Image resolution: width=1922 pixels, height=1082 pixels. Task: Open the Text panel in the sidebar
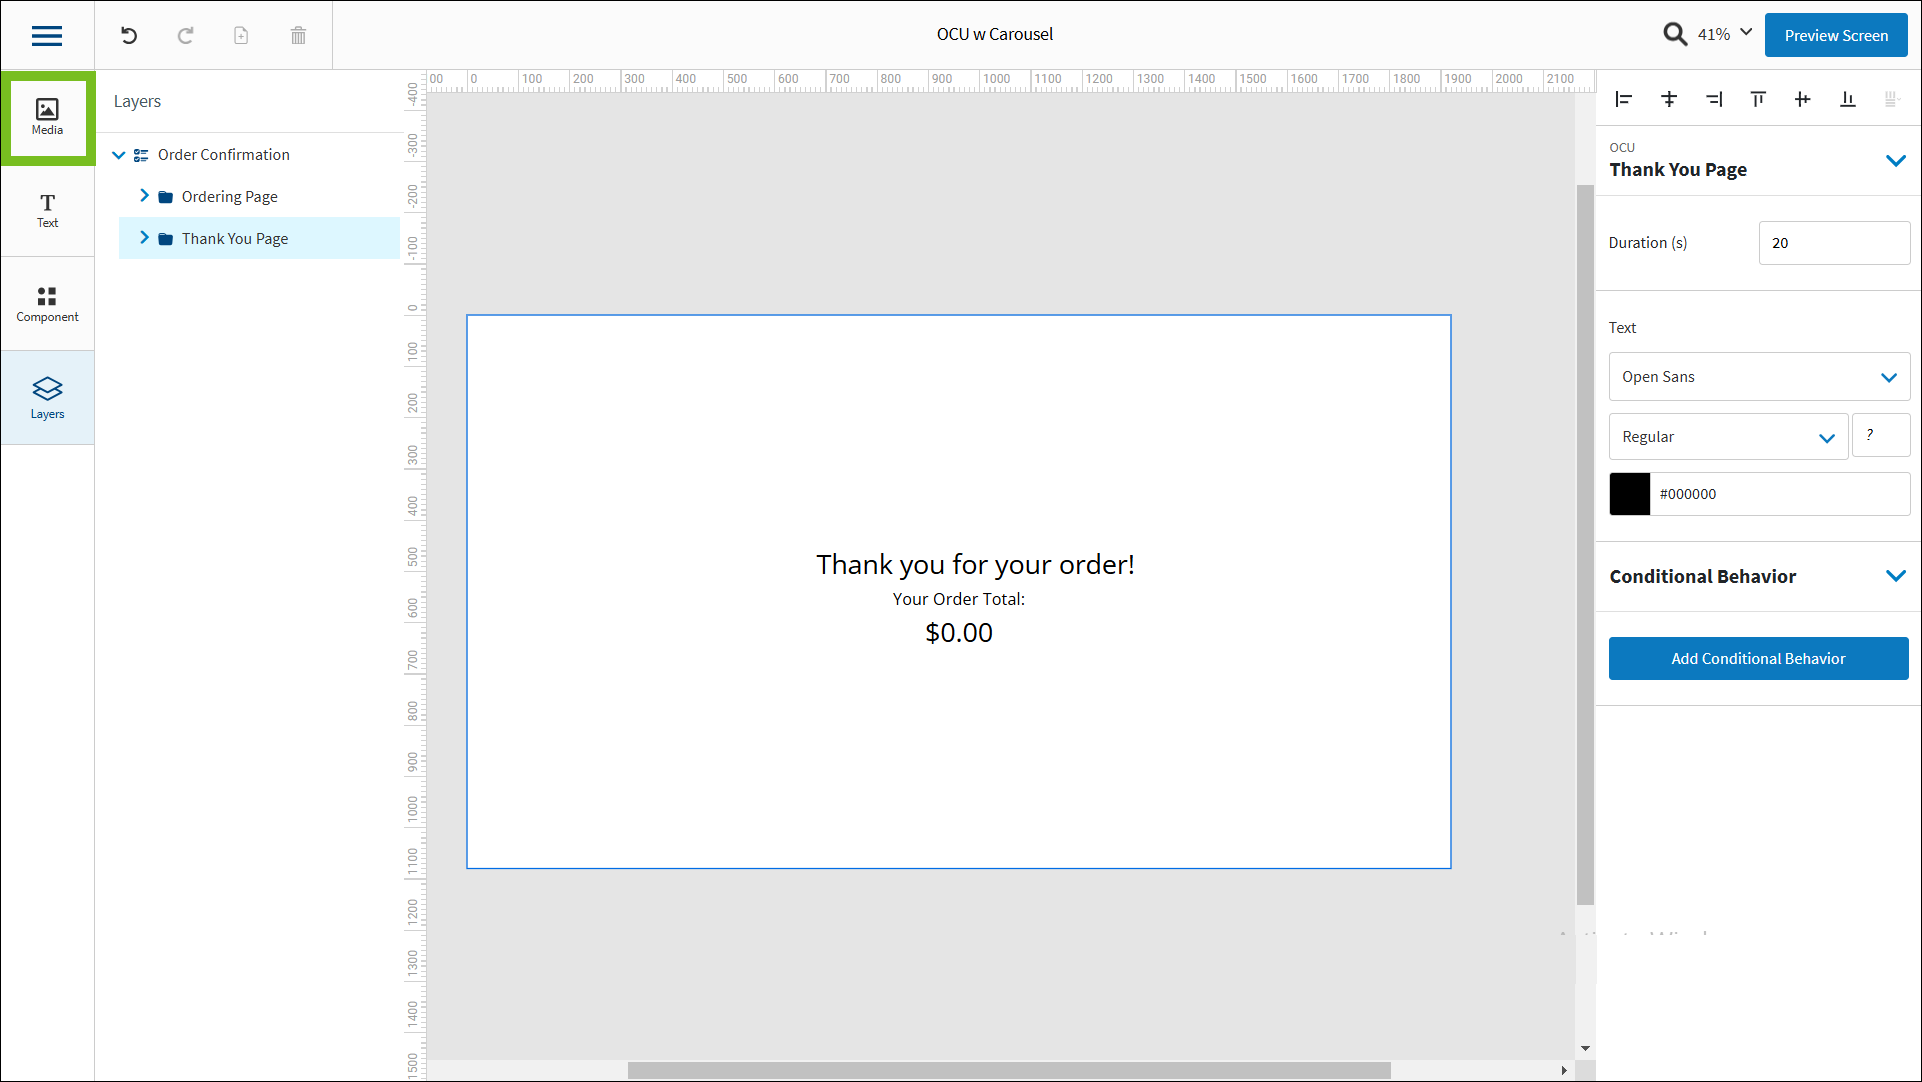tap(47, 211)
